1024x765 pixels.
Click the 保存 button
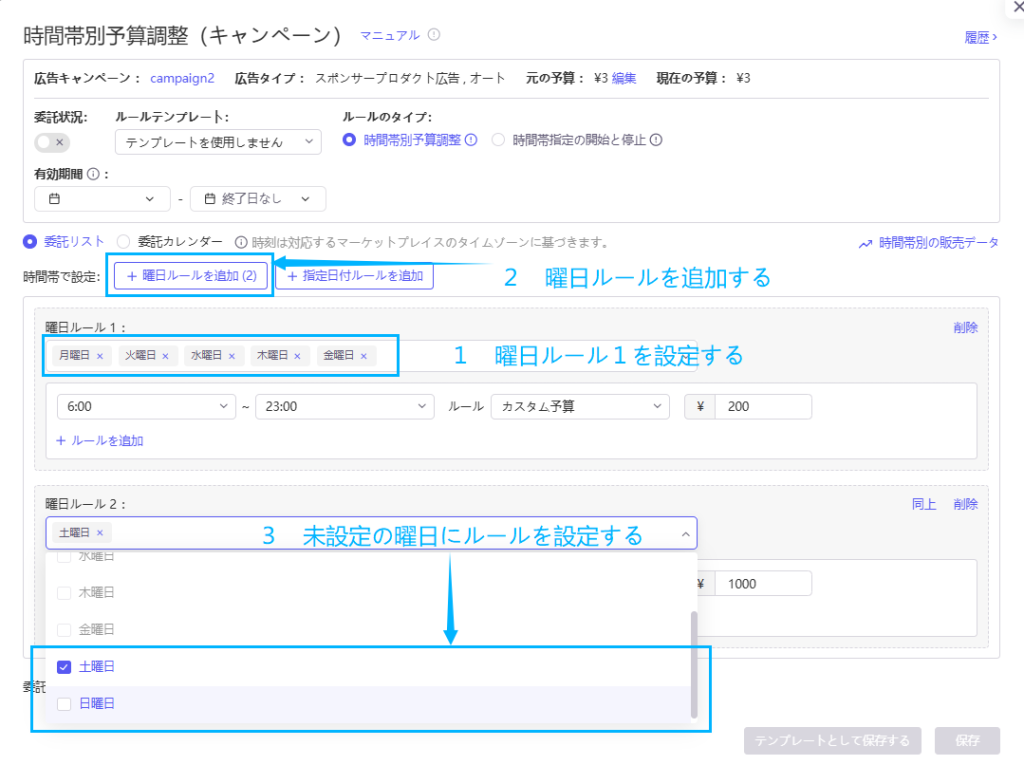(967, 741)
